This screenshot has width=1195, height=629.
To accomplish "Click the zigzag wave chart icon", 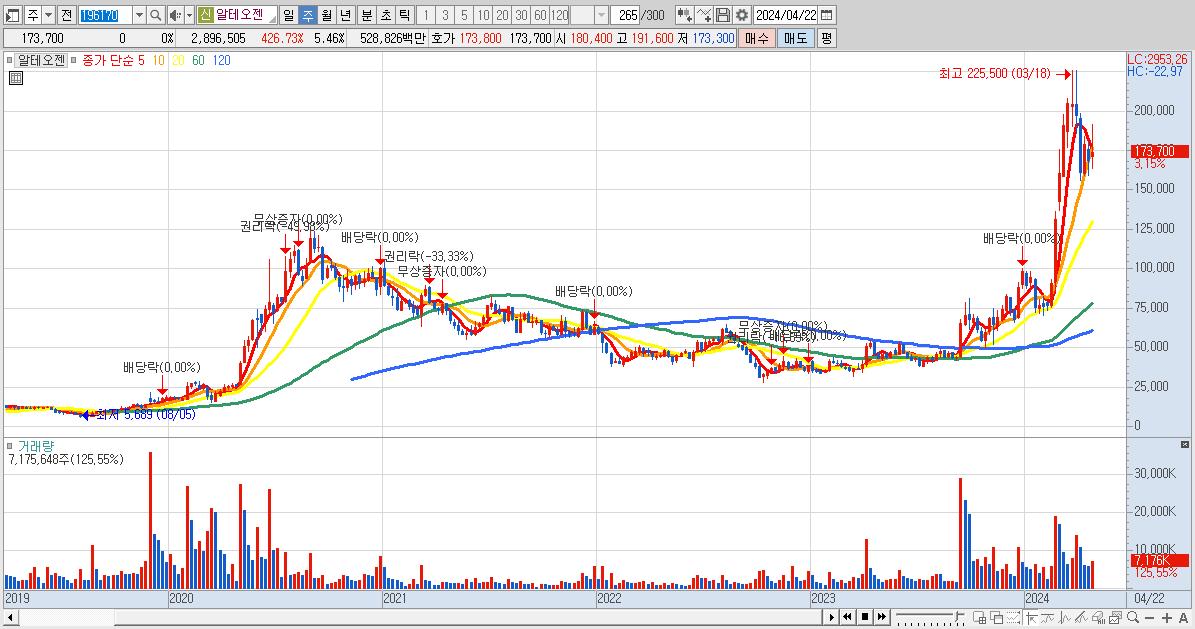I will 1065,617.
